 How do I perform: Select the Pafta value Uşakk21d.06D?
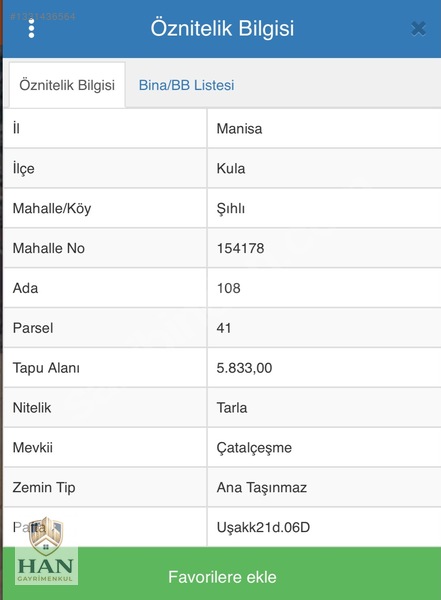(263, 527)
